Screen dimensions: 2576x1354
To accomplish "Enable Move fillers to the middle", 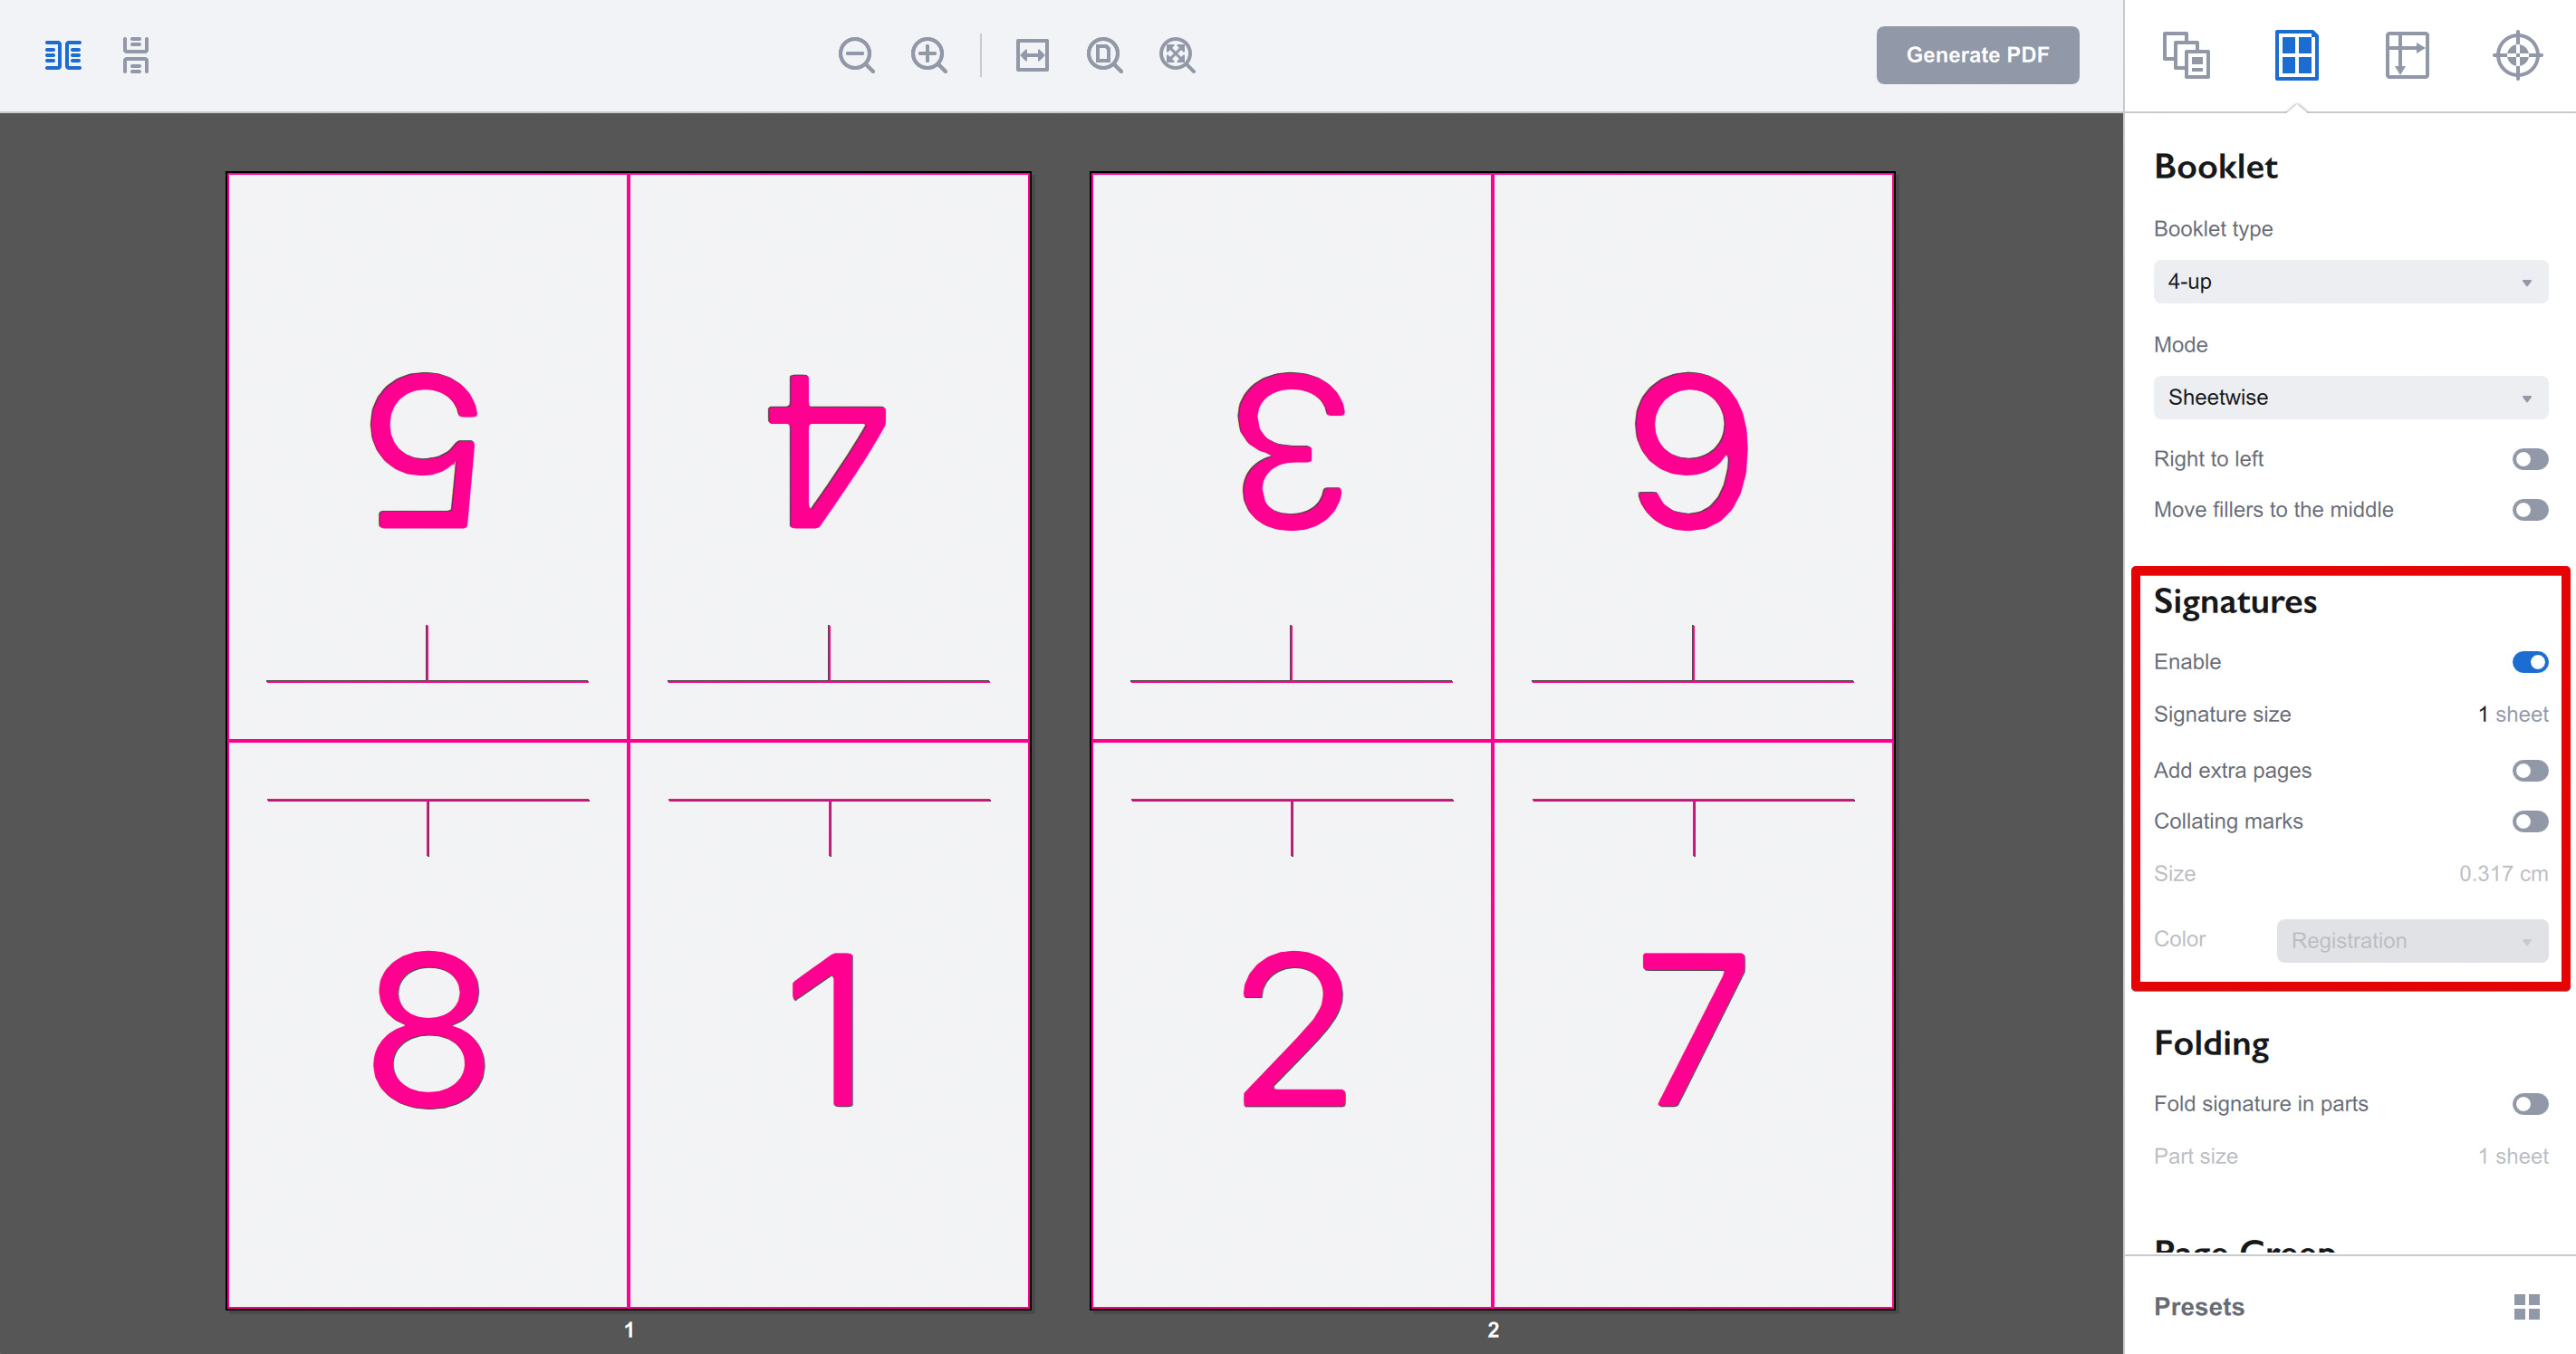I will pos(2529,510).
